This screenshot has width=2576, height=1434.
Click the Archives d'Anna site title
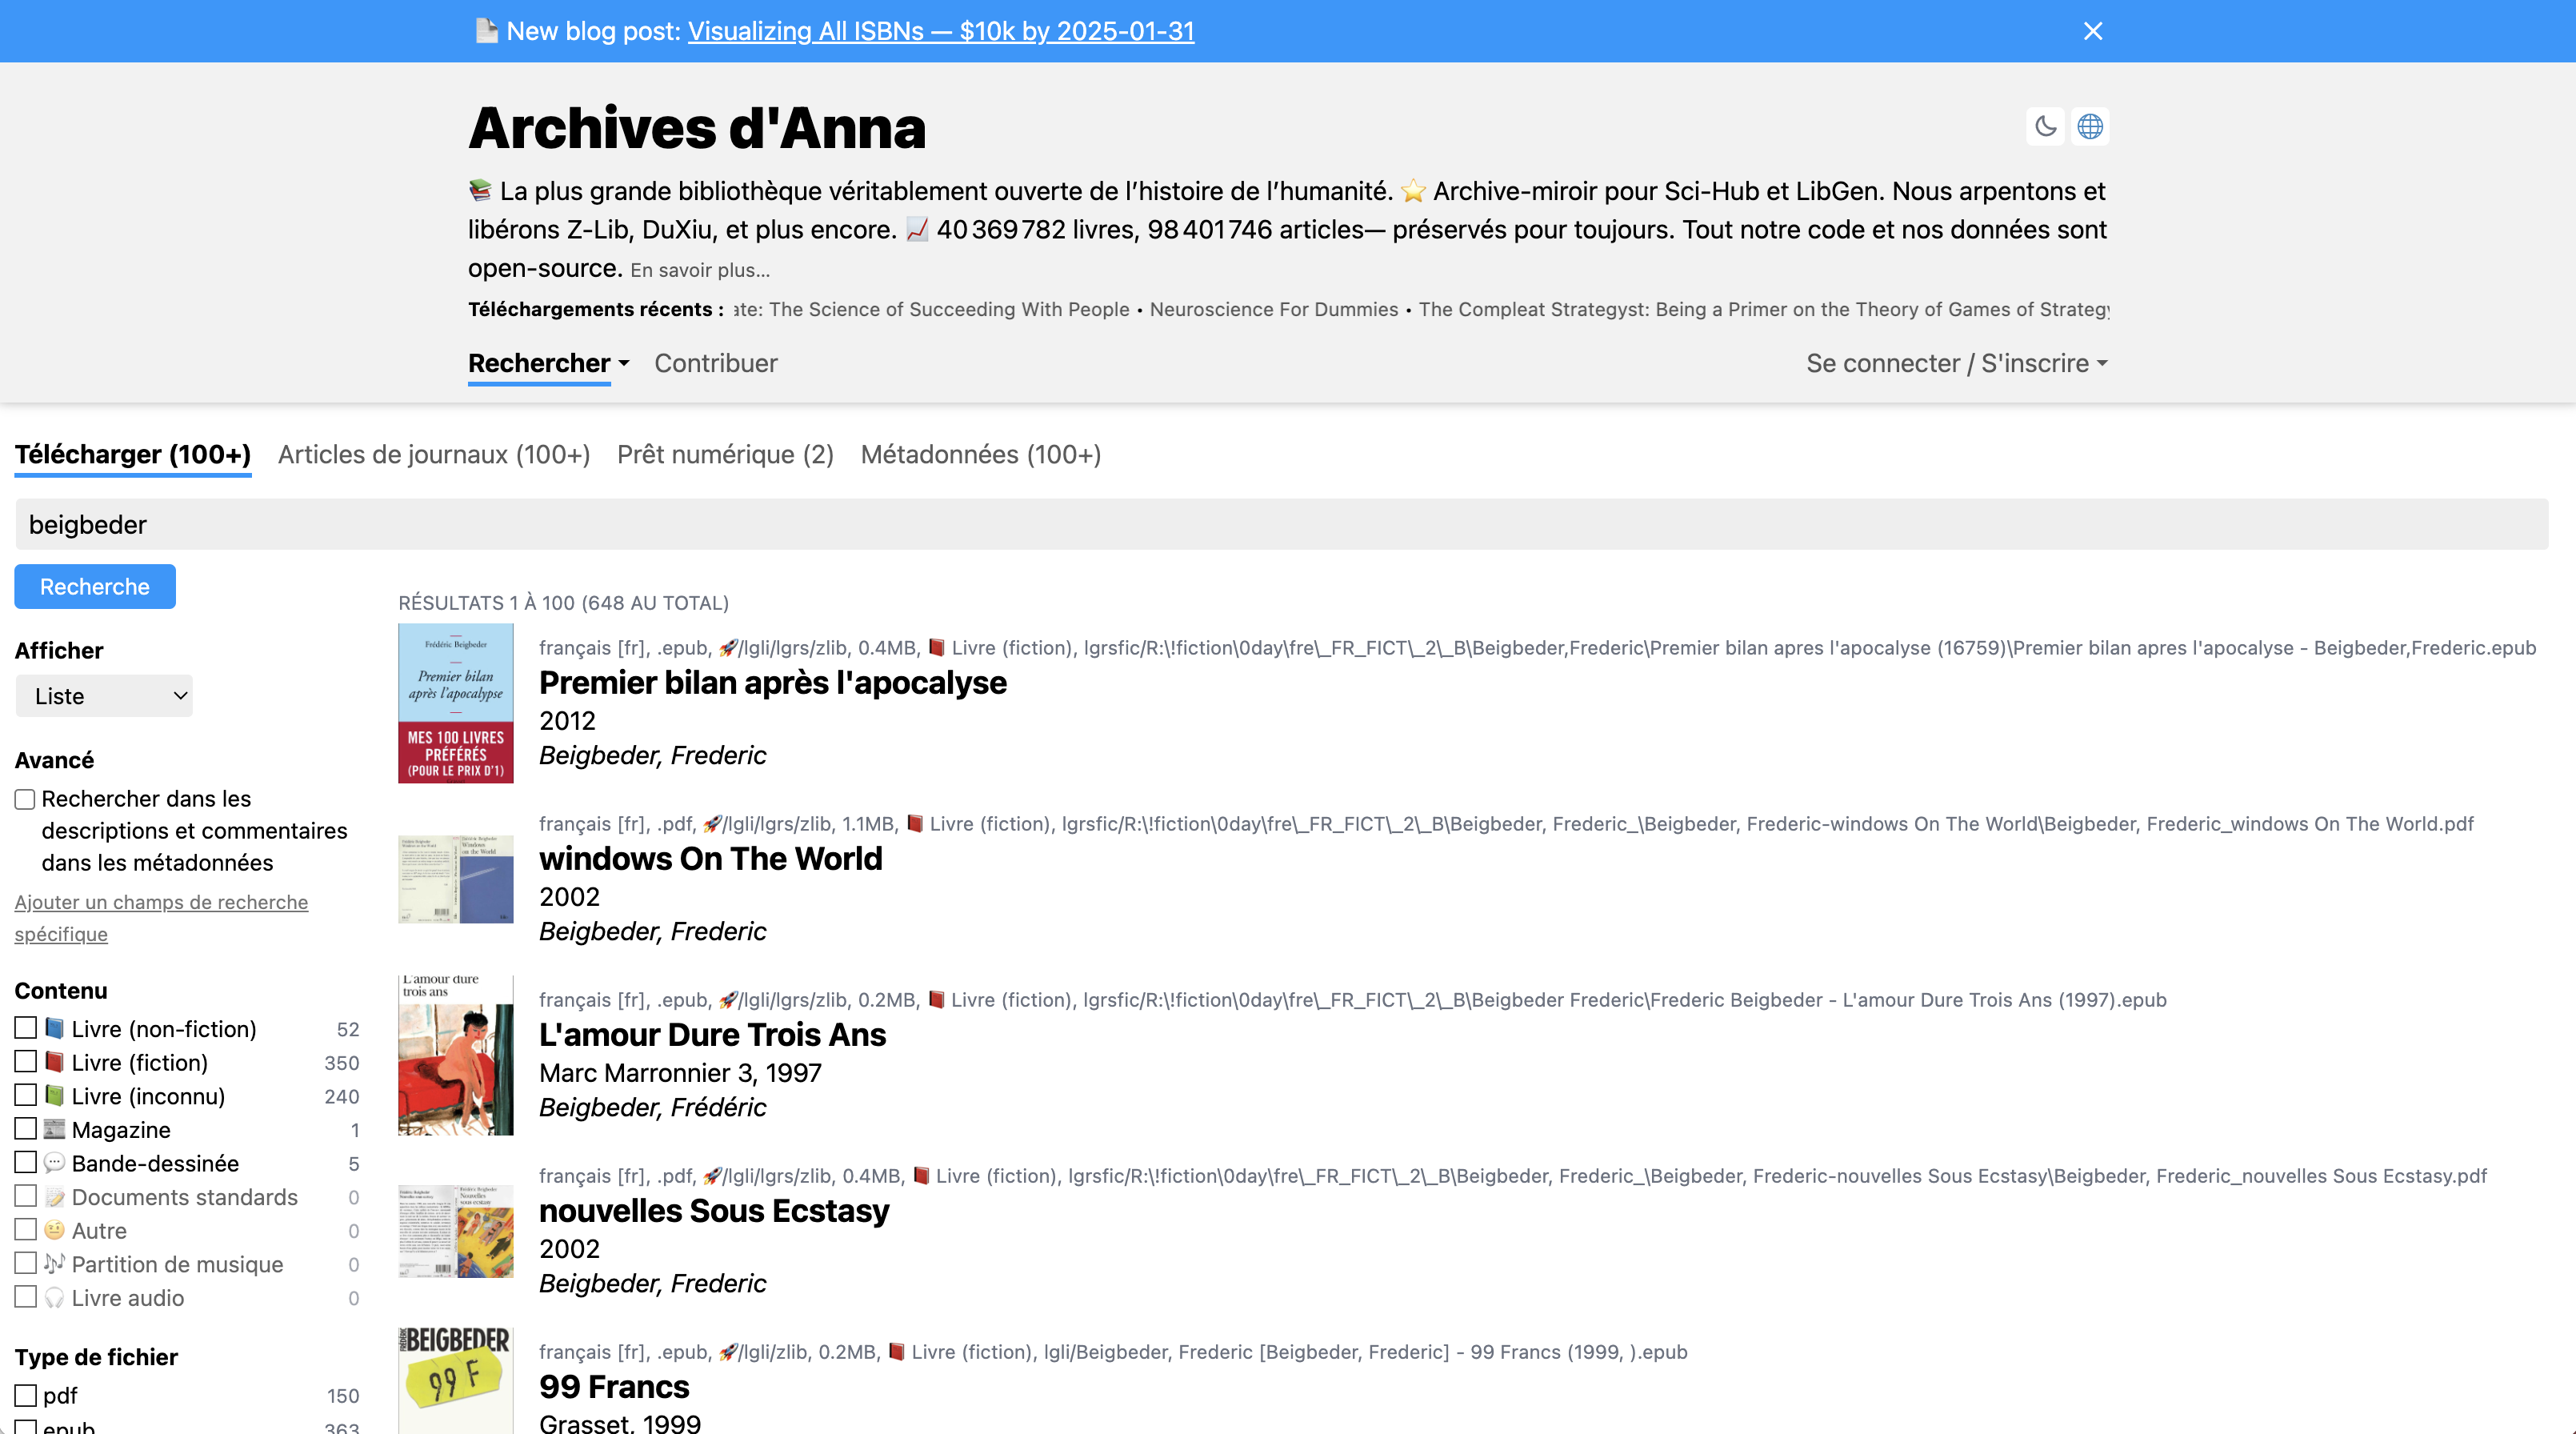pos(697,128)
